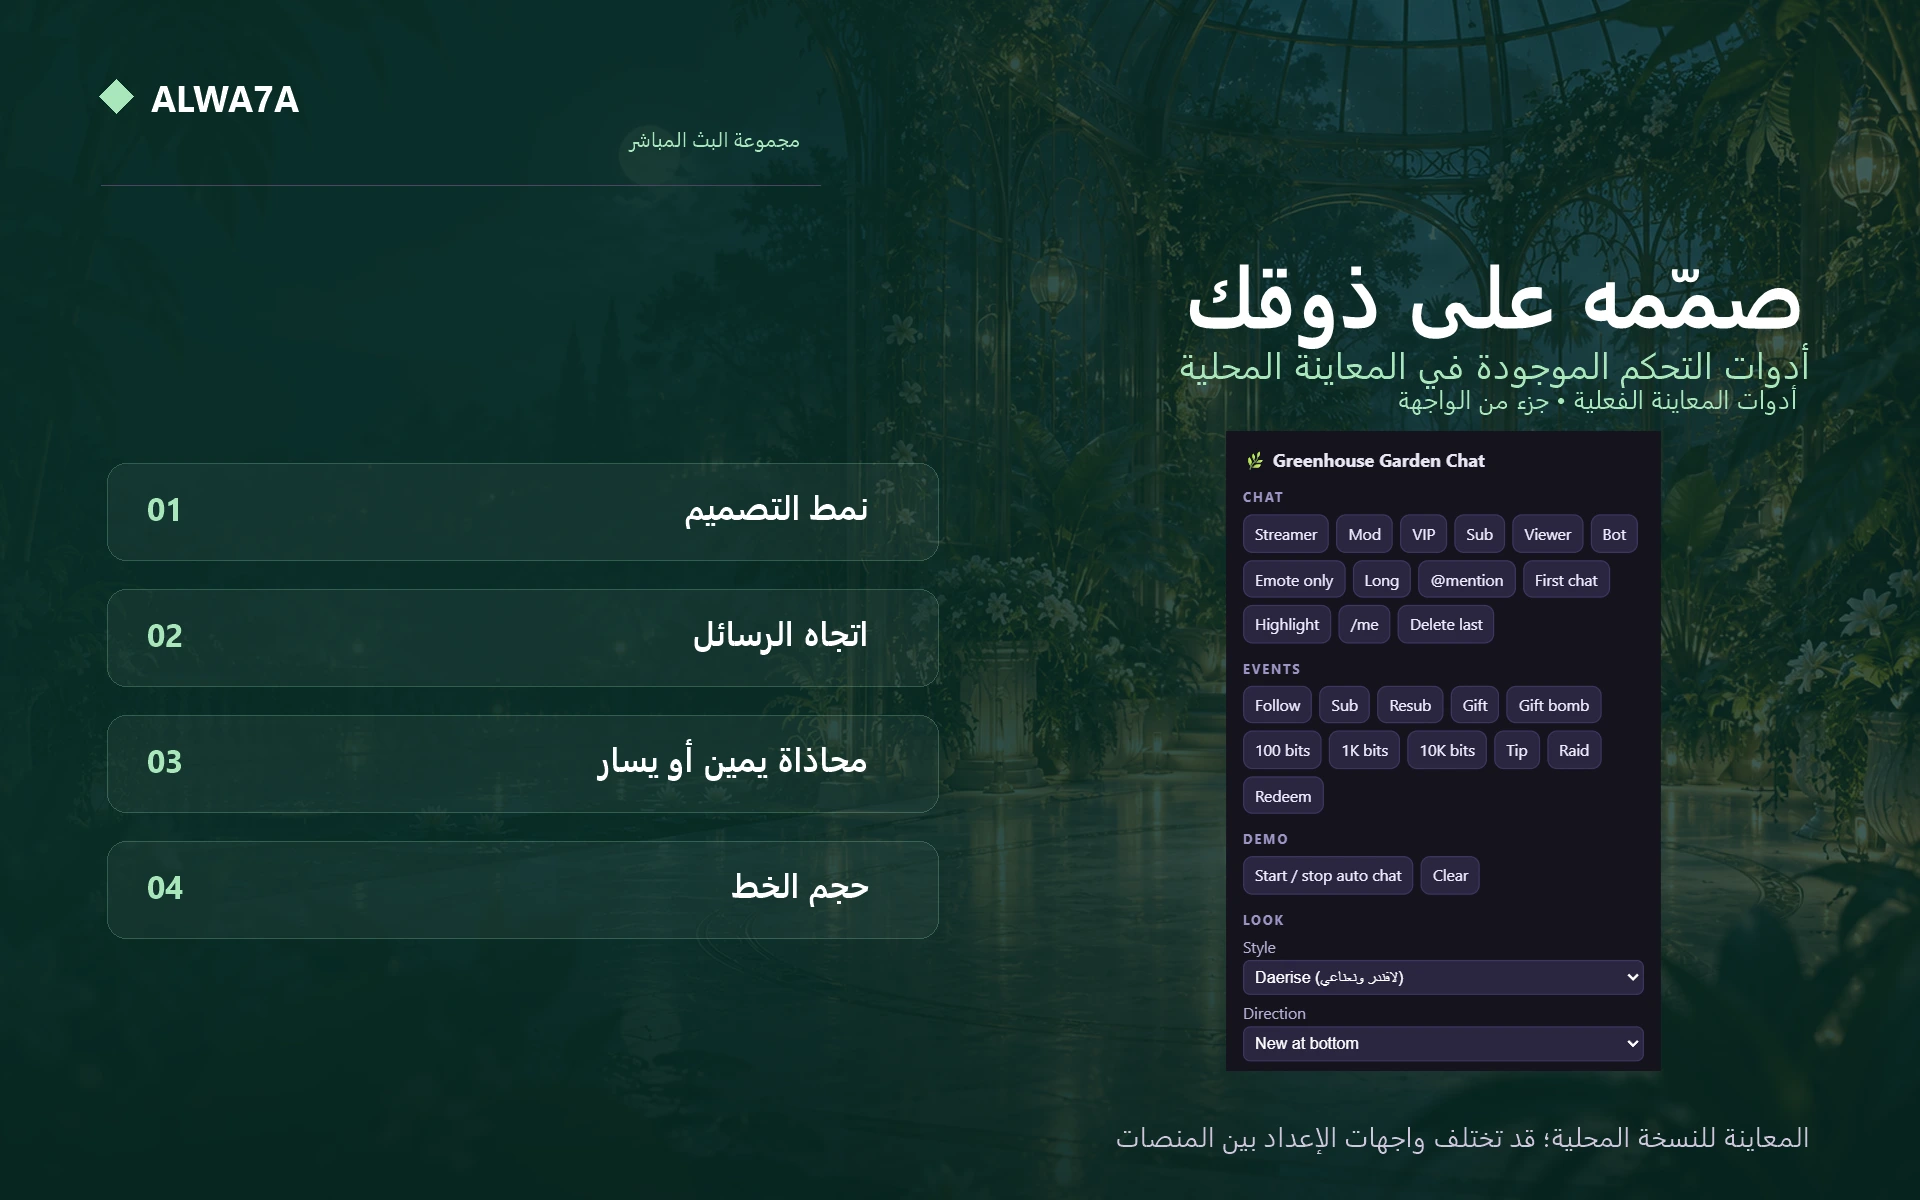Select card 04 حجم الخط
This screenshot has height=1200, width=1920.
(523, 890)
